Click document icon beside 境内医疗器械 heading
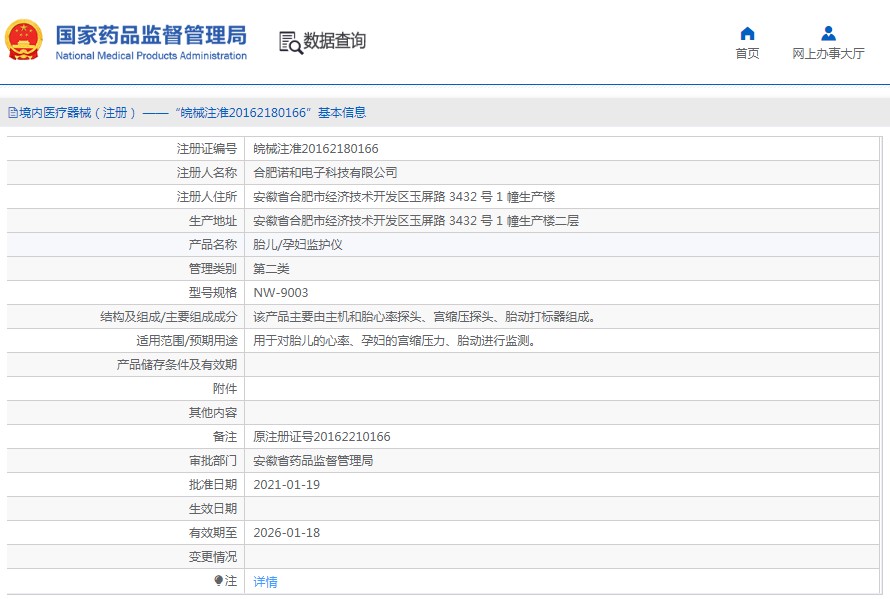Image resolution: width=890 pixels, height=599 pixels. point(12,113)
